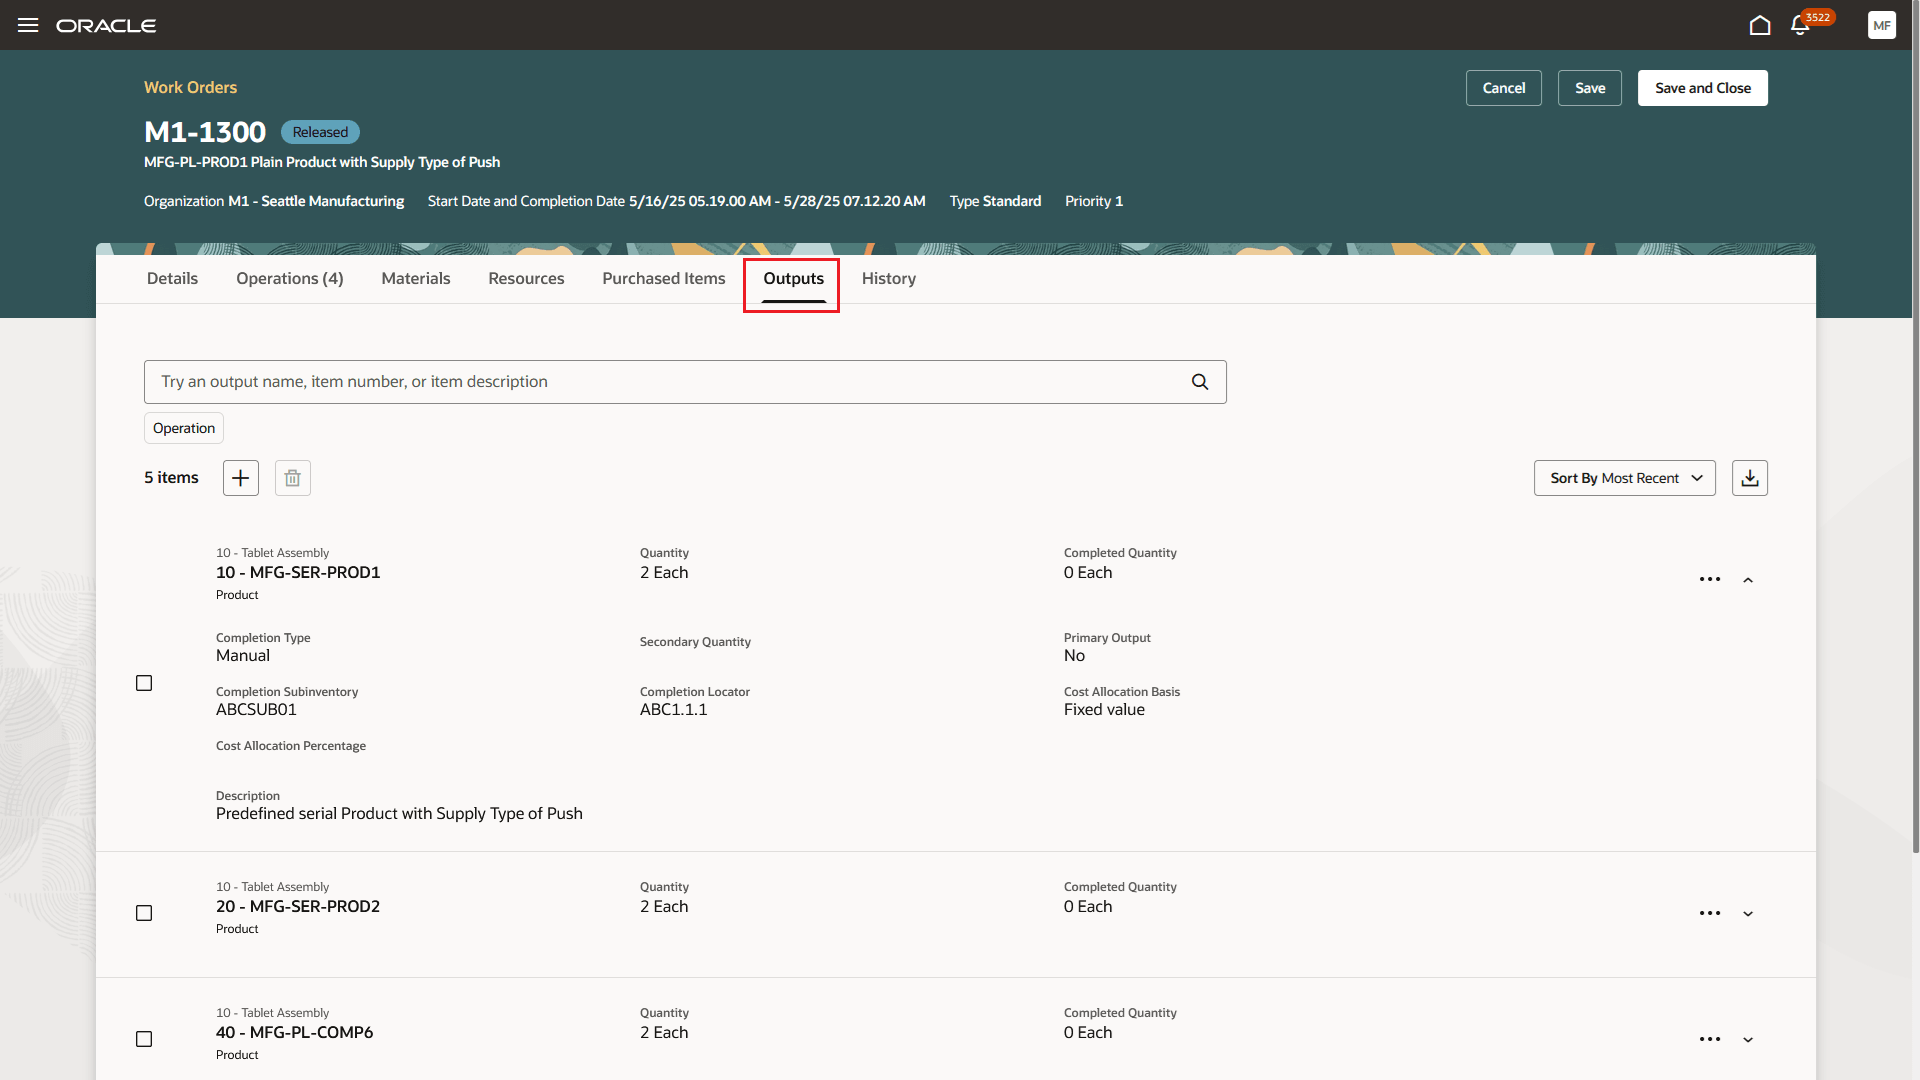Screen dimensions: 1920x1080
Task: Select checkbox for 10 - MFG-SER-PROD1
Action: [x=144, y=683]
